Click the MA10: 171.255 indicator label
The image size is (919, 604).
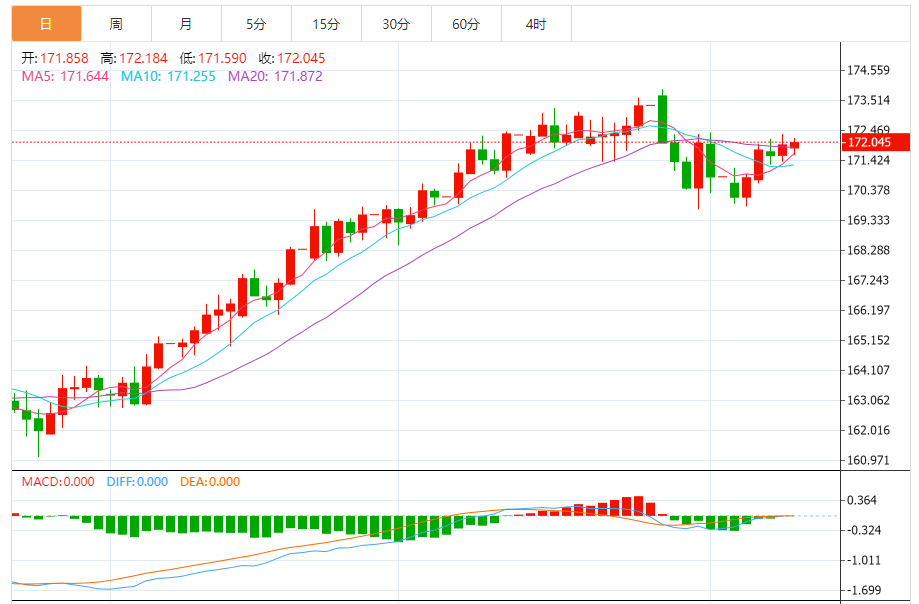[168, 77]
